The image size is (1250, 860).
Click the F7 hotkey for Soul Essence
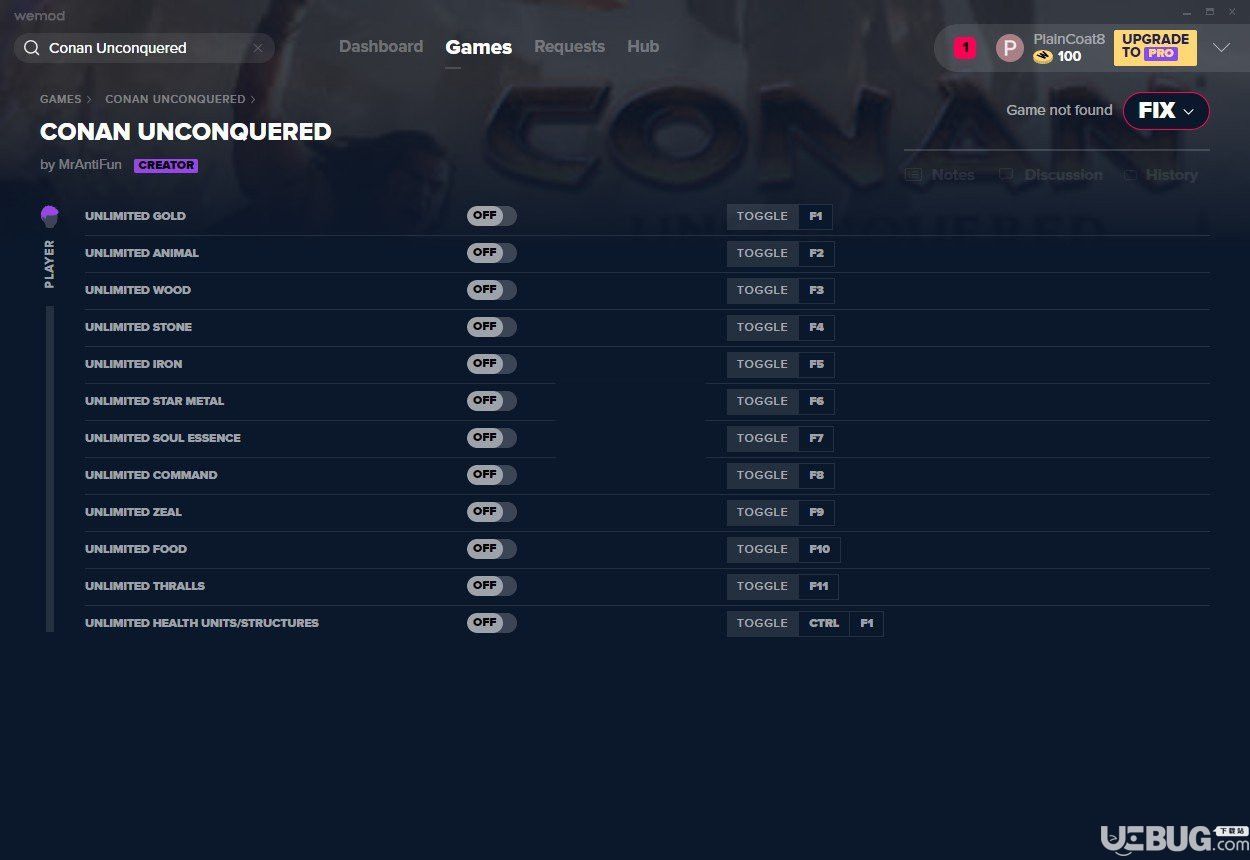pyautogui.click(x=817, y=438)
